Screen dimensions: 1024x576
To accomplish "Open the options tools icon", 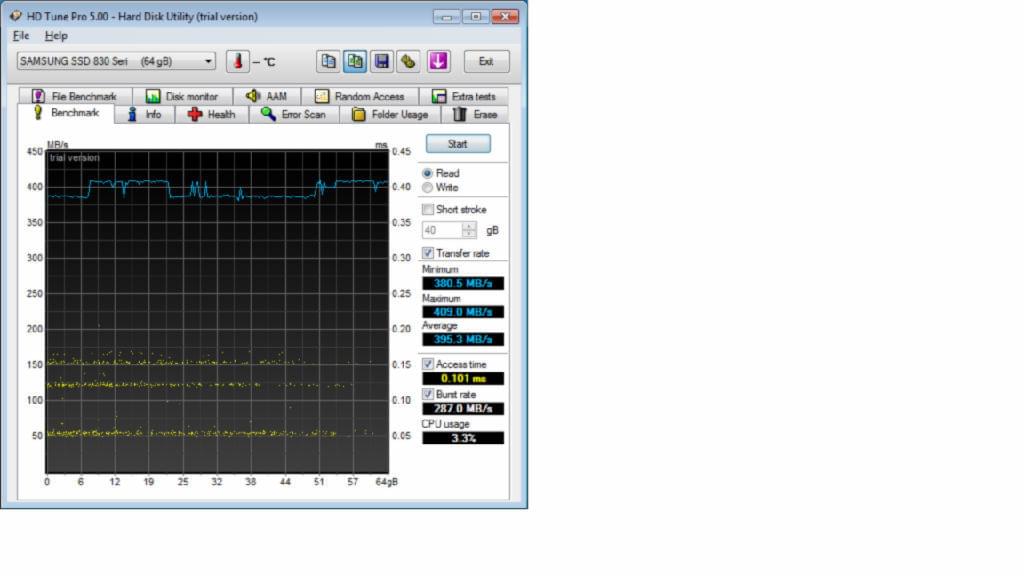I will (409, 61).
